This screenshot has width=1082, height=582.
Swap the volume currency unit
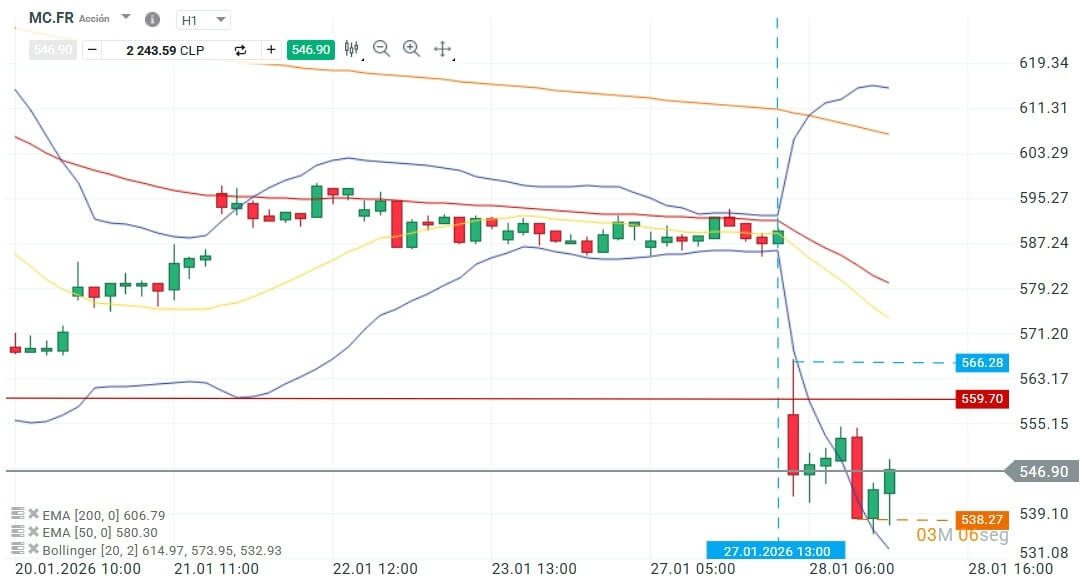click(240, 49)
